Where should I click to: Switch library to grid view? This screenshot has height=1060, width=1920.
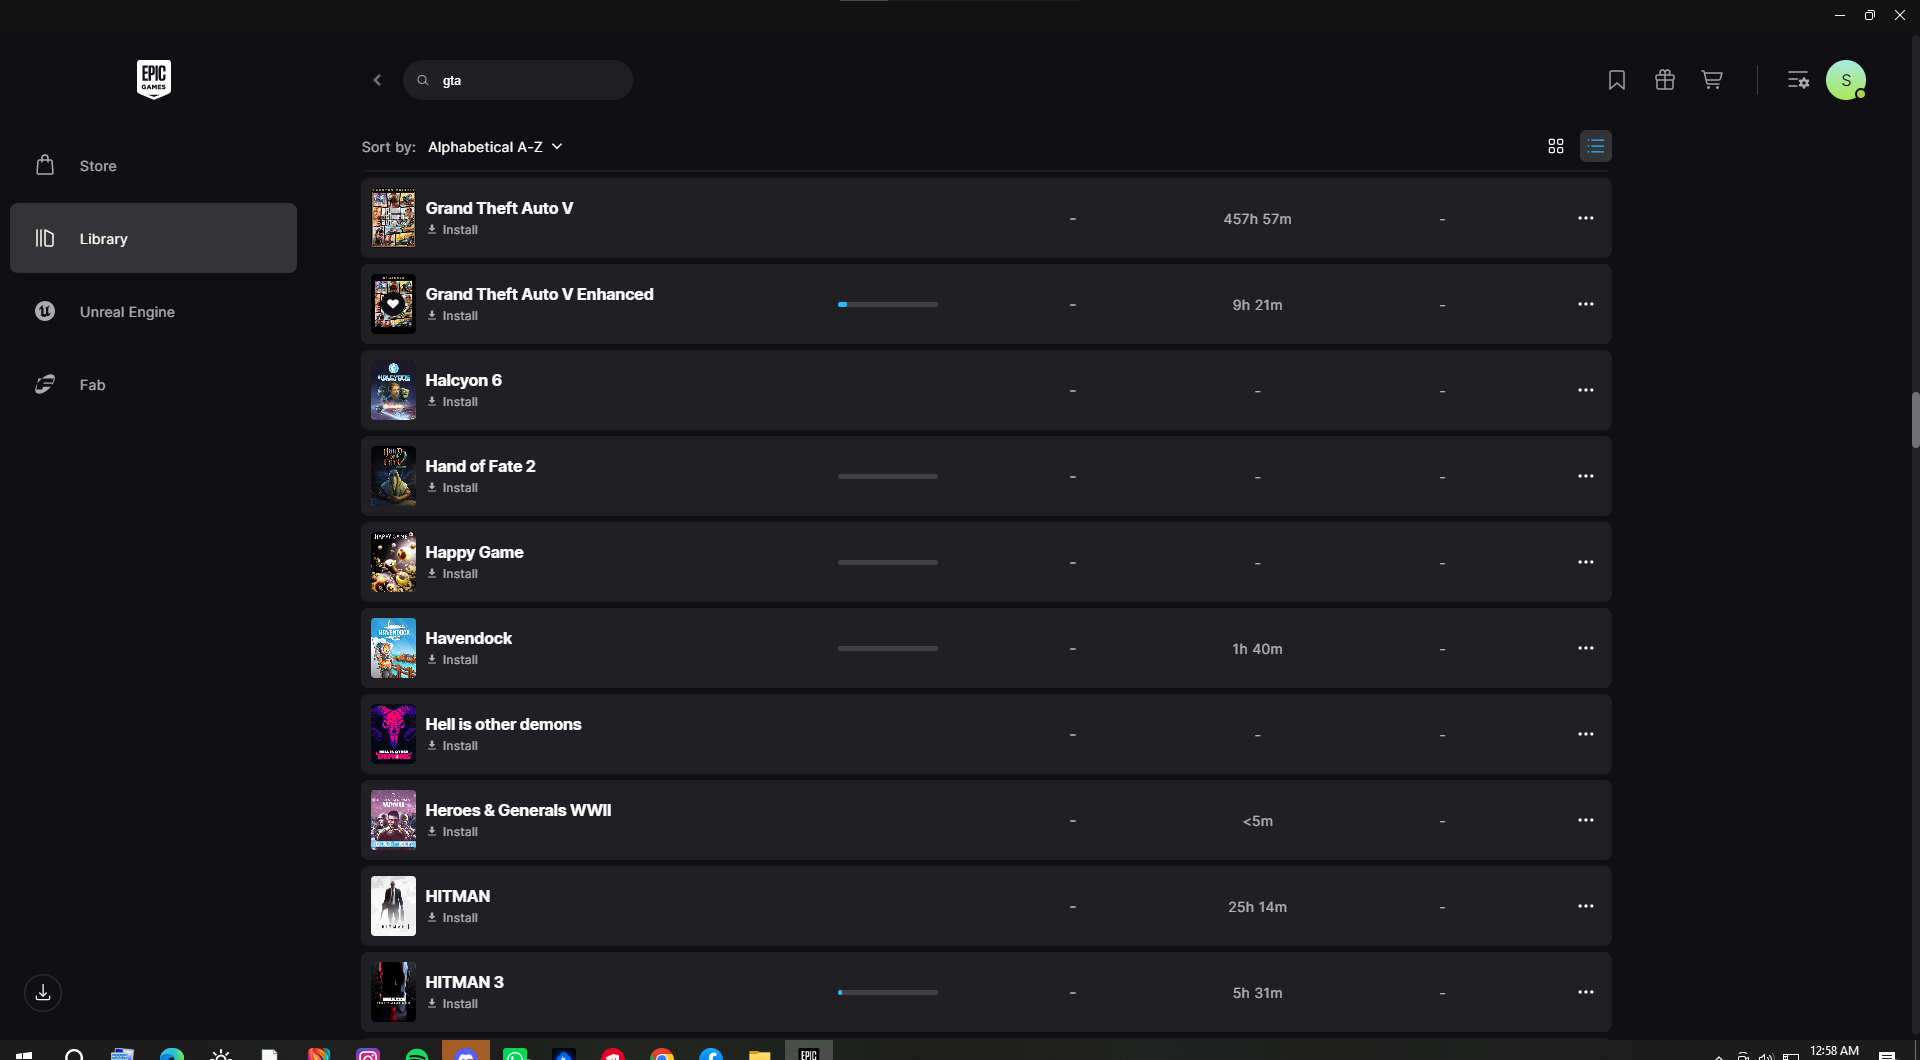pos(1556,146)
